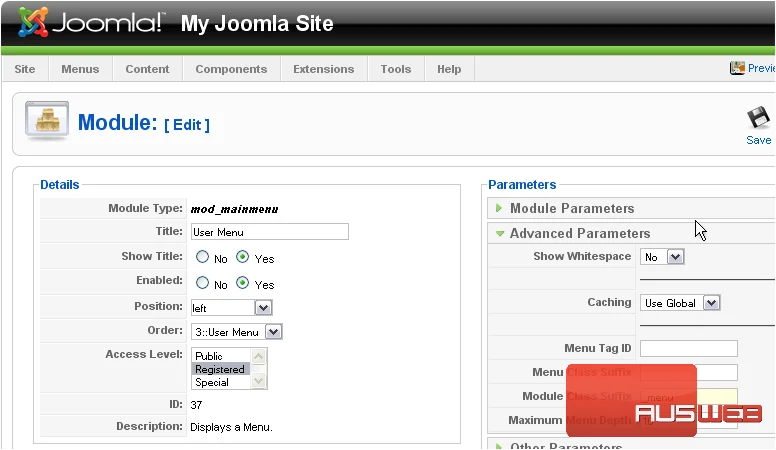Viewport: 776px width, 450px height.
Task: Open the Order dropdown showing 3::User Menu
Action: point(237,332)
